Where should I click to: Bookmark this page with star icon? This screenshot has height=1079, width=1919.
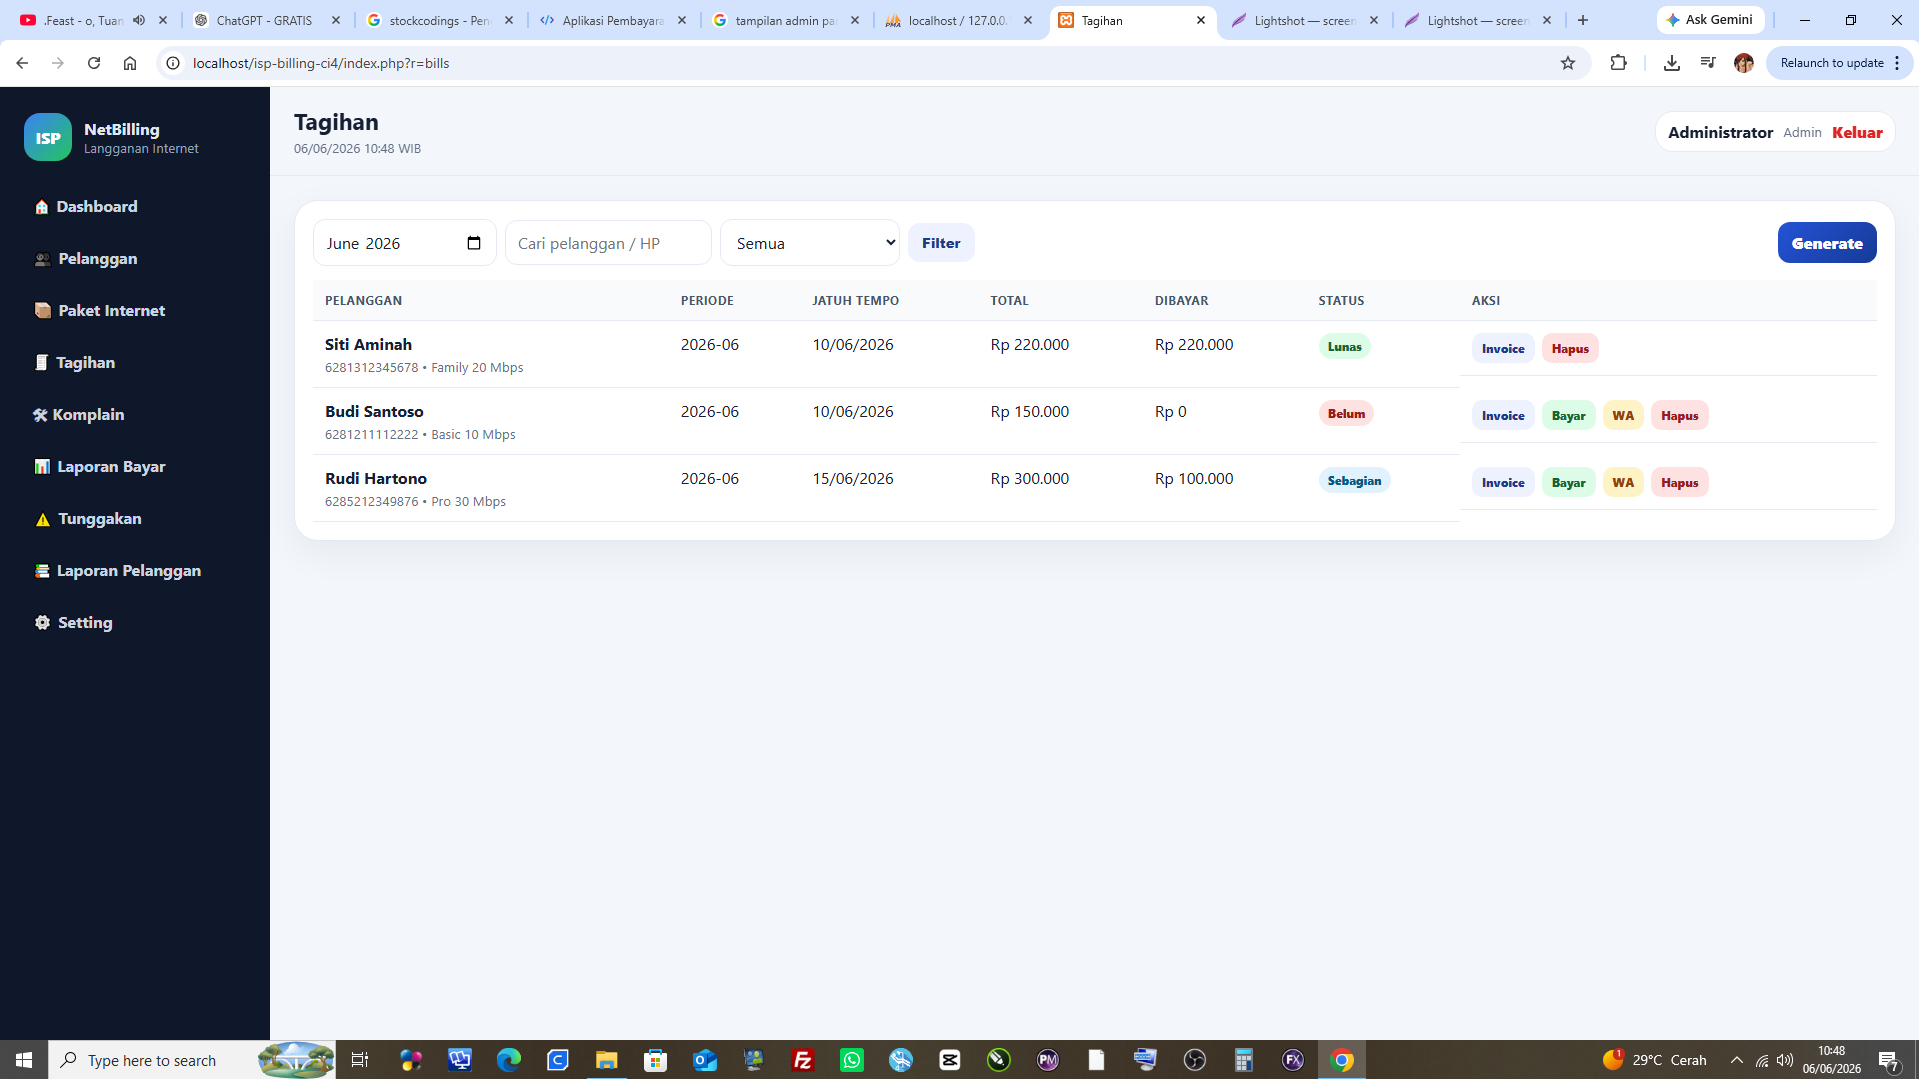click(1568, 63)
